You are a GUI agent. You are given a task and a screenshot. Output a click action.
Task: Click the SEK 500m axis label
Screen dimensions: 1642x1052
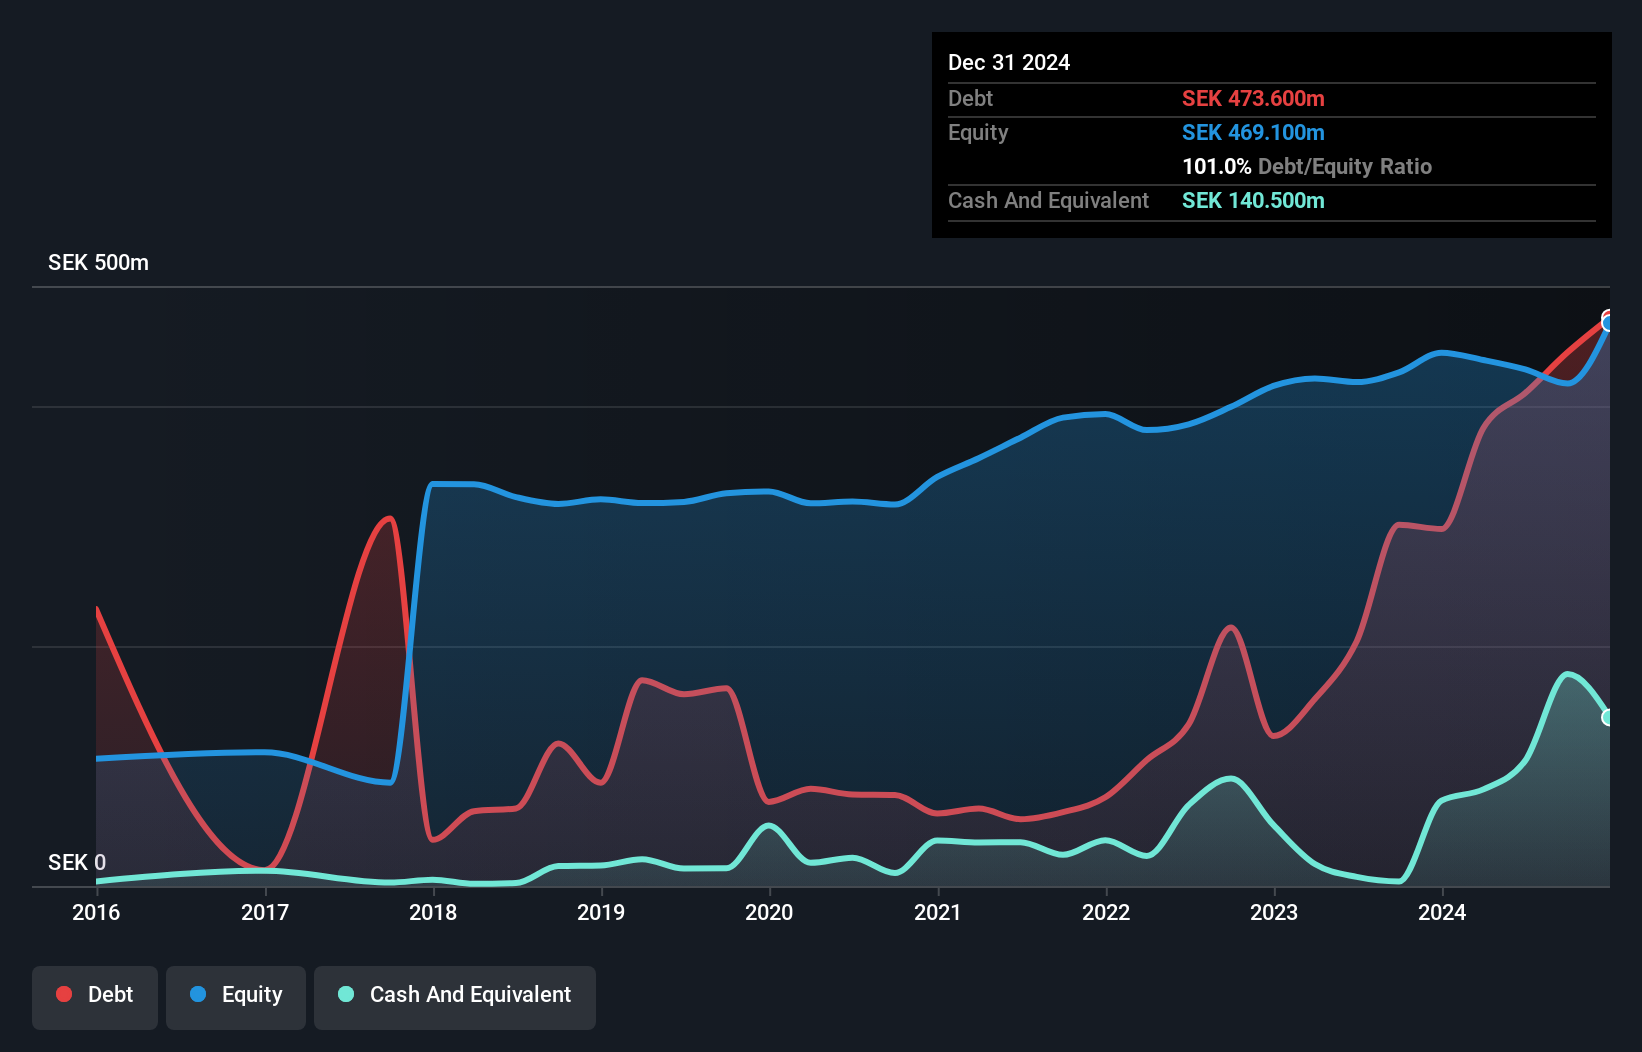tap(98, 263)
